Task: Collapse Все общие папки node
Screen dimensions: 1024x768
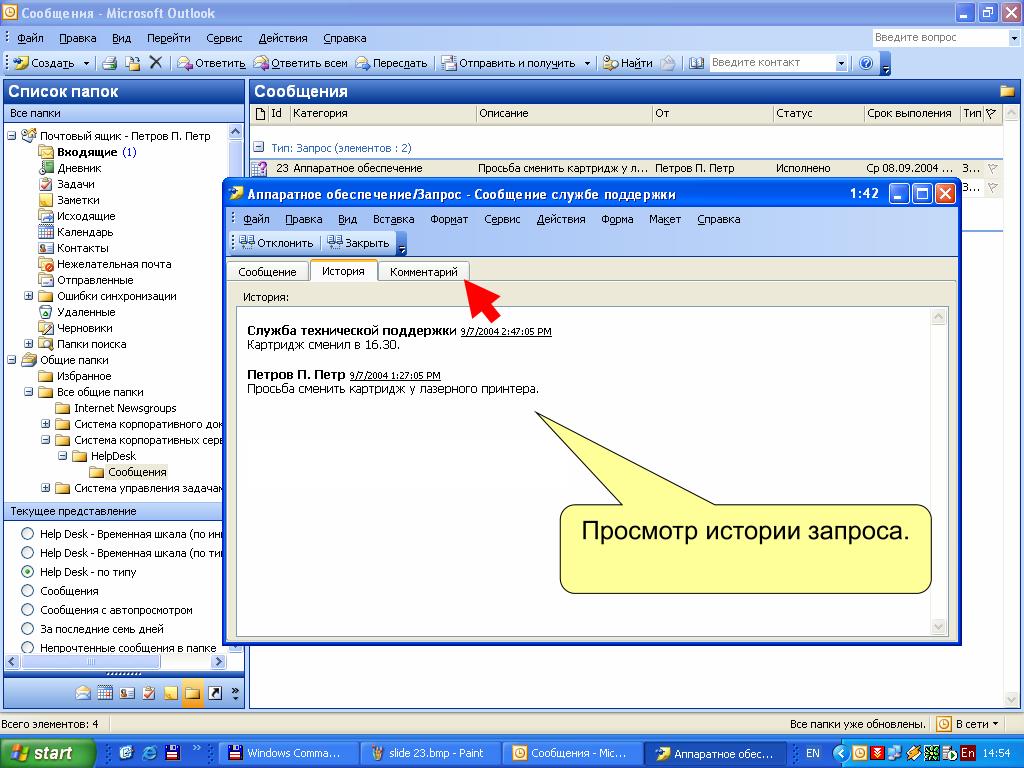Action: pyautogui.click(x=28, y=392)
